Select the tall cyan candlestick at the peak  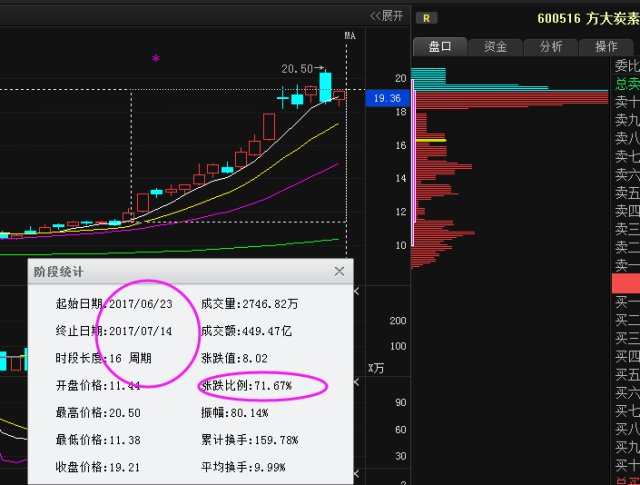point(325,84)
